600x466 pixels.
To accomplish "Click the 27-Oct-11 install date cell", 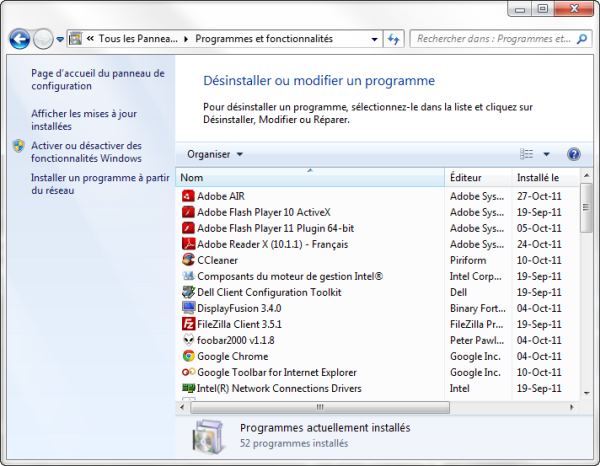I will tap(539, 196).
